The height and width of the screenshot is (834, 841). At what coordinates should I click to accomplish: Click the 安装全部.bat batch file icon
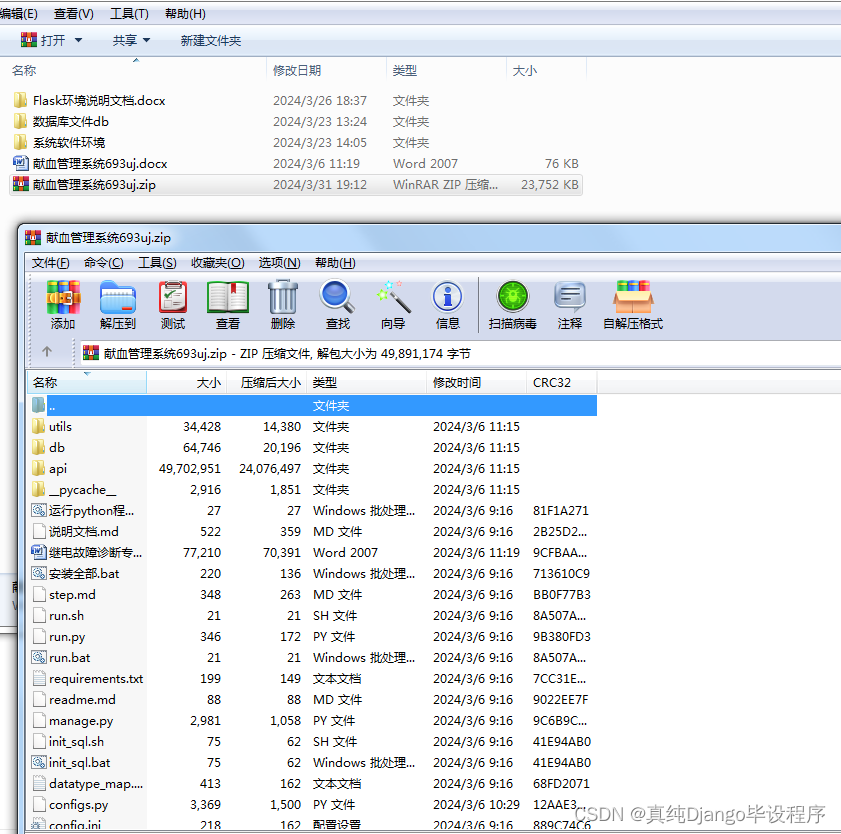39,574
